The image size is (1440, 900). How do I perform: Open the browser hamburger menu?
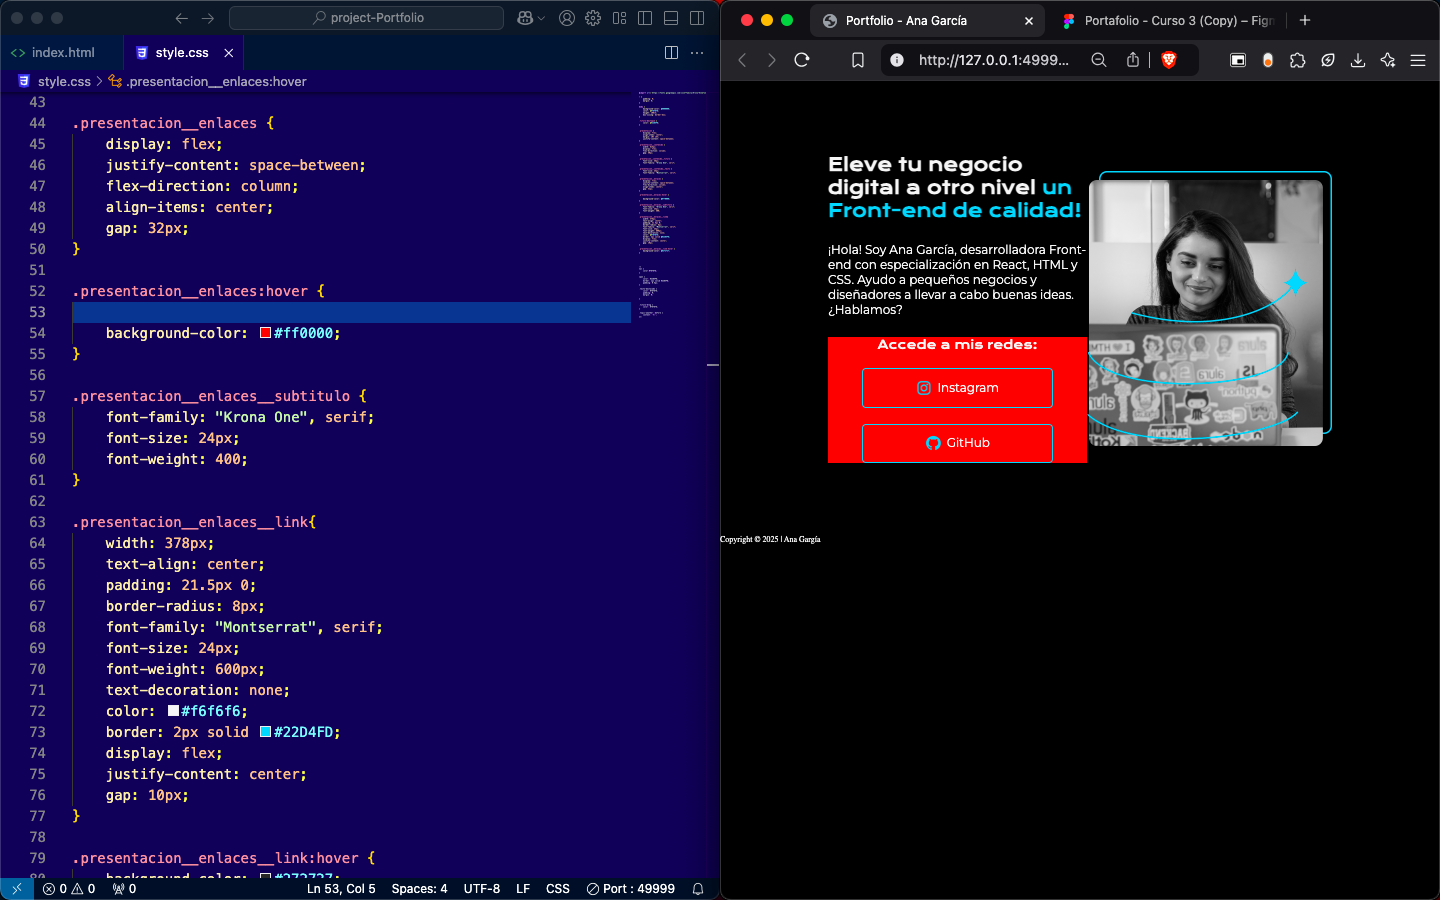(1418, 60)
